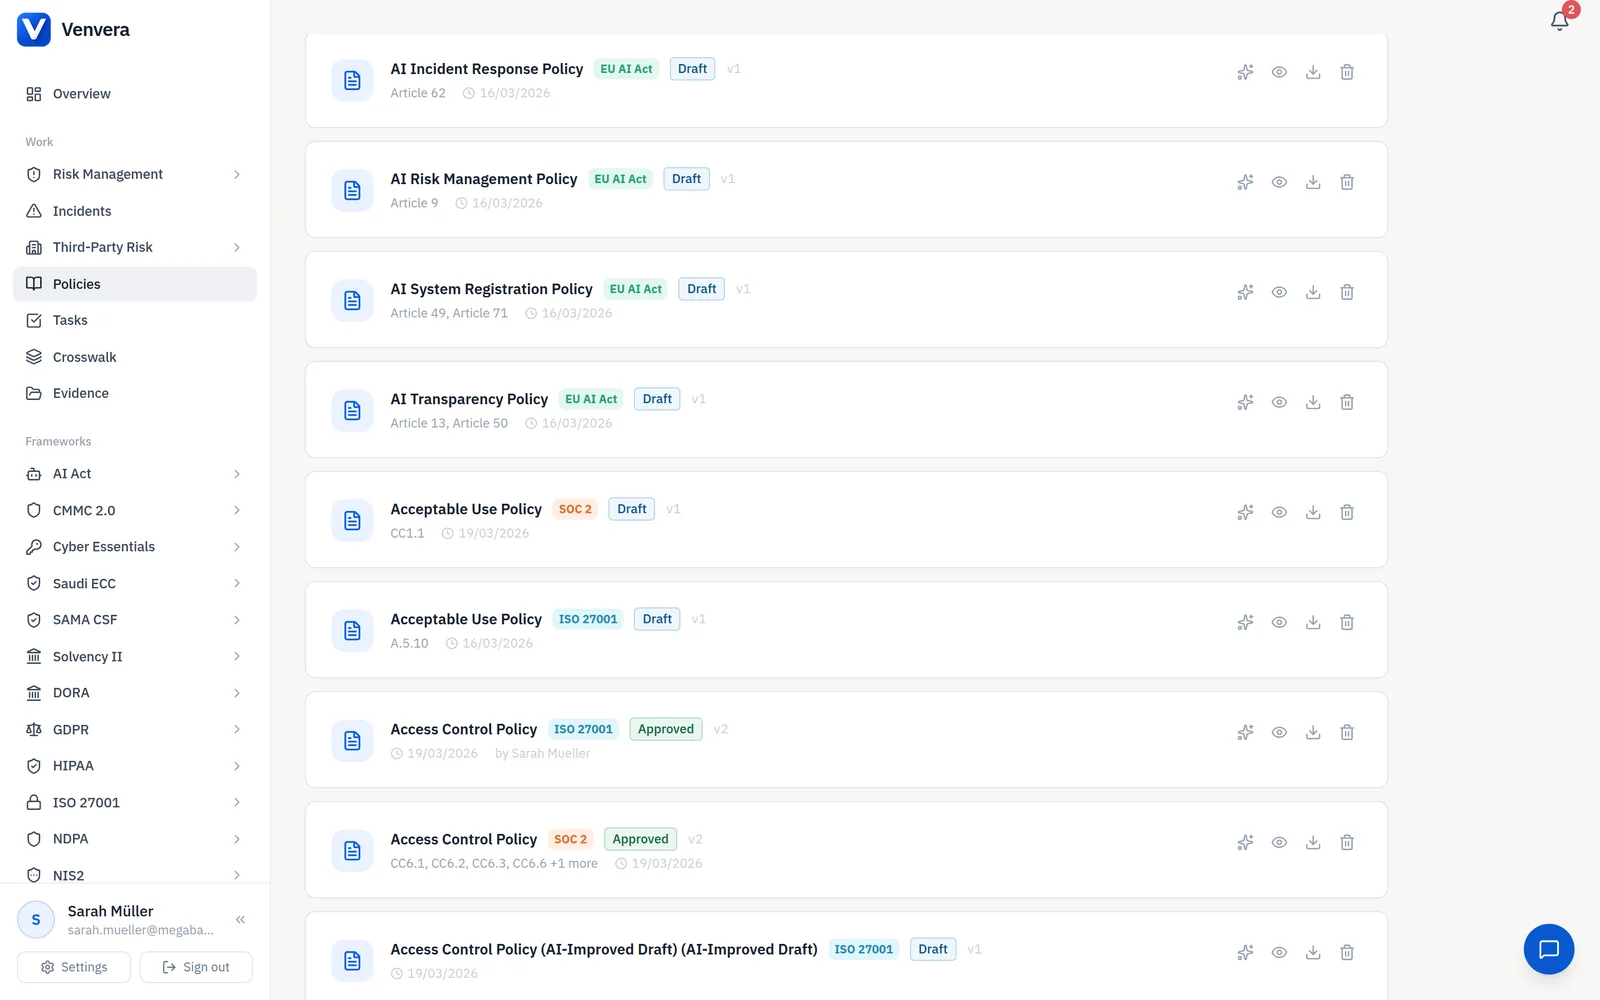Preview the ISO 27001 Access Control Policy
Viewport: 1600px width, 1000px height.
coord(1279,732)
